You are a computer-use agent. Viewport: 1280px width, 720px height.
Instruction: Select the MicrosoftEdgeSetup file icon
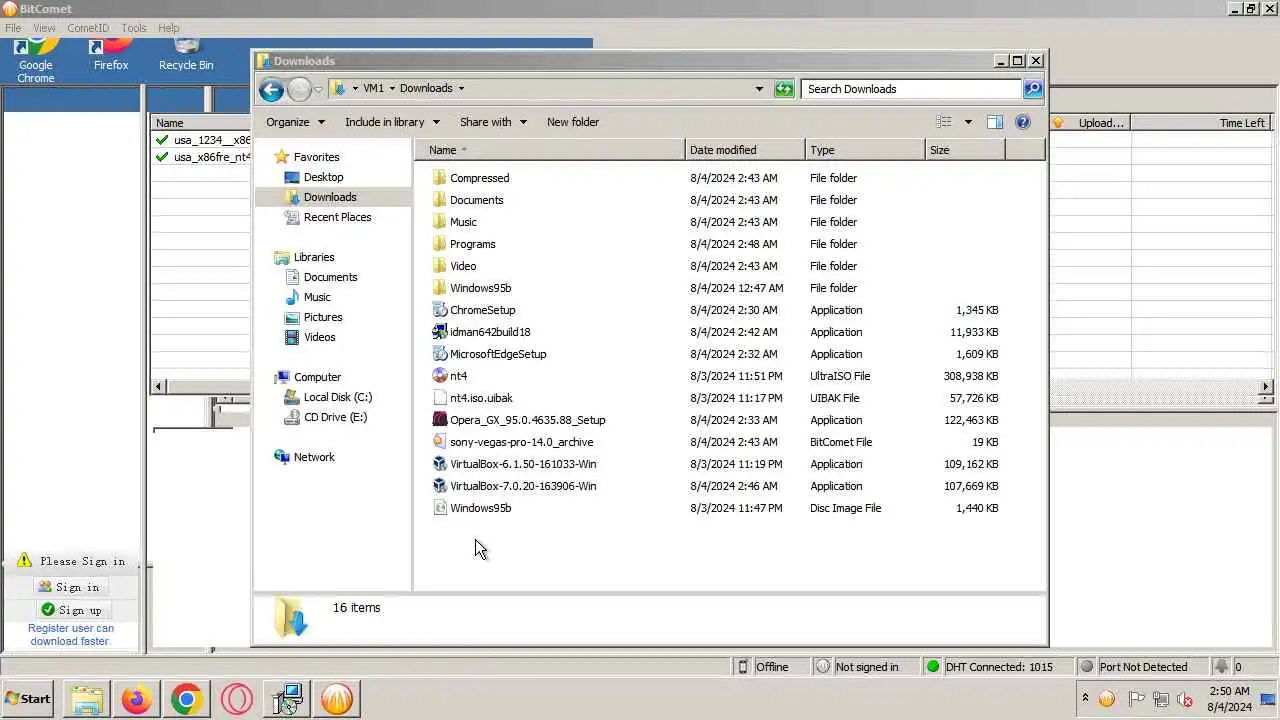[439, 354]
